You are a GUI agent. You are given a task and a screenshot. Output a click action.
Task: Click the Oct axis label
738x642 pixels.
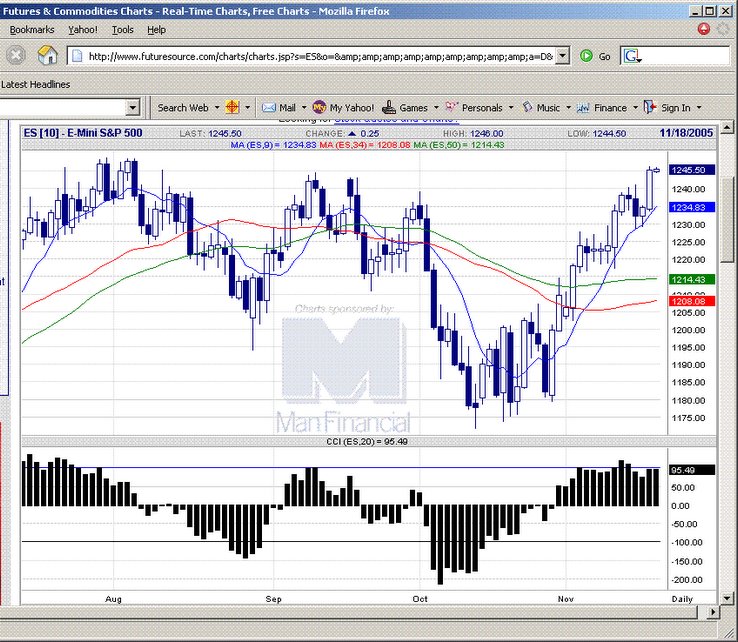tap(420, 599)
